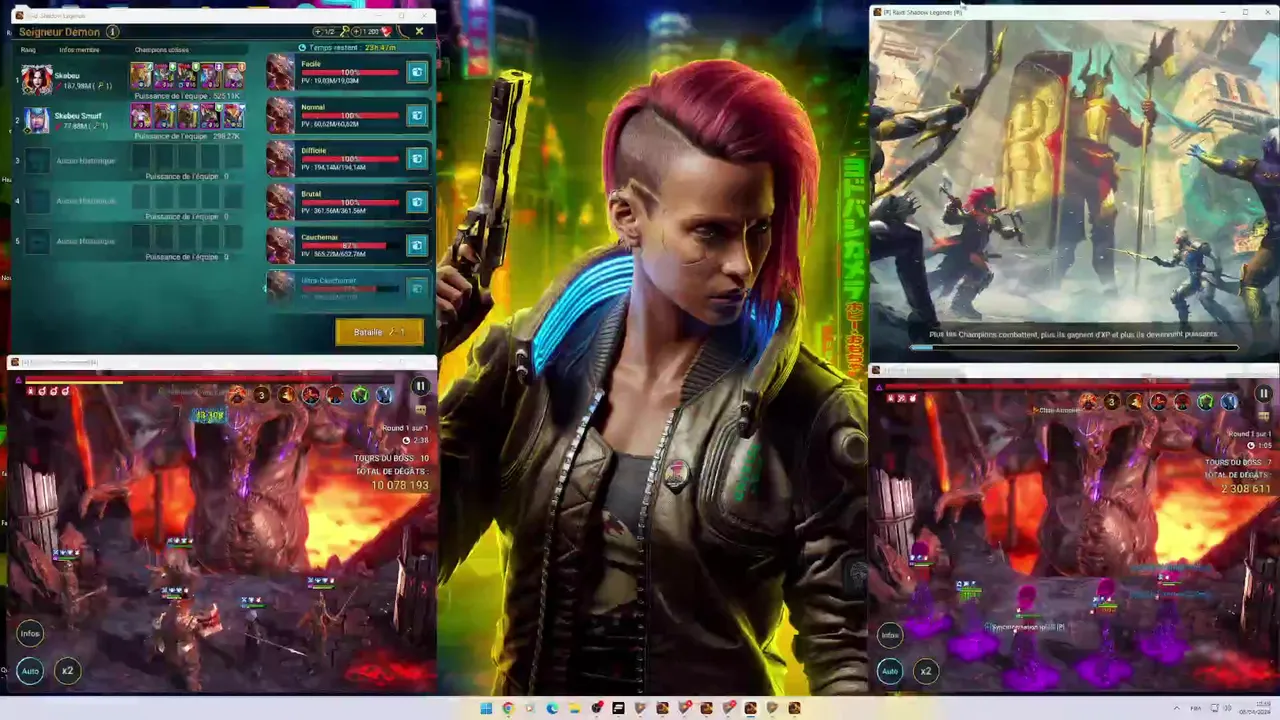Open the Cauchemar reward chest icon
Viewport: 1280px width, 720px height.
[x=417, y=245]
